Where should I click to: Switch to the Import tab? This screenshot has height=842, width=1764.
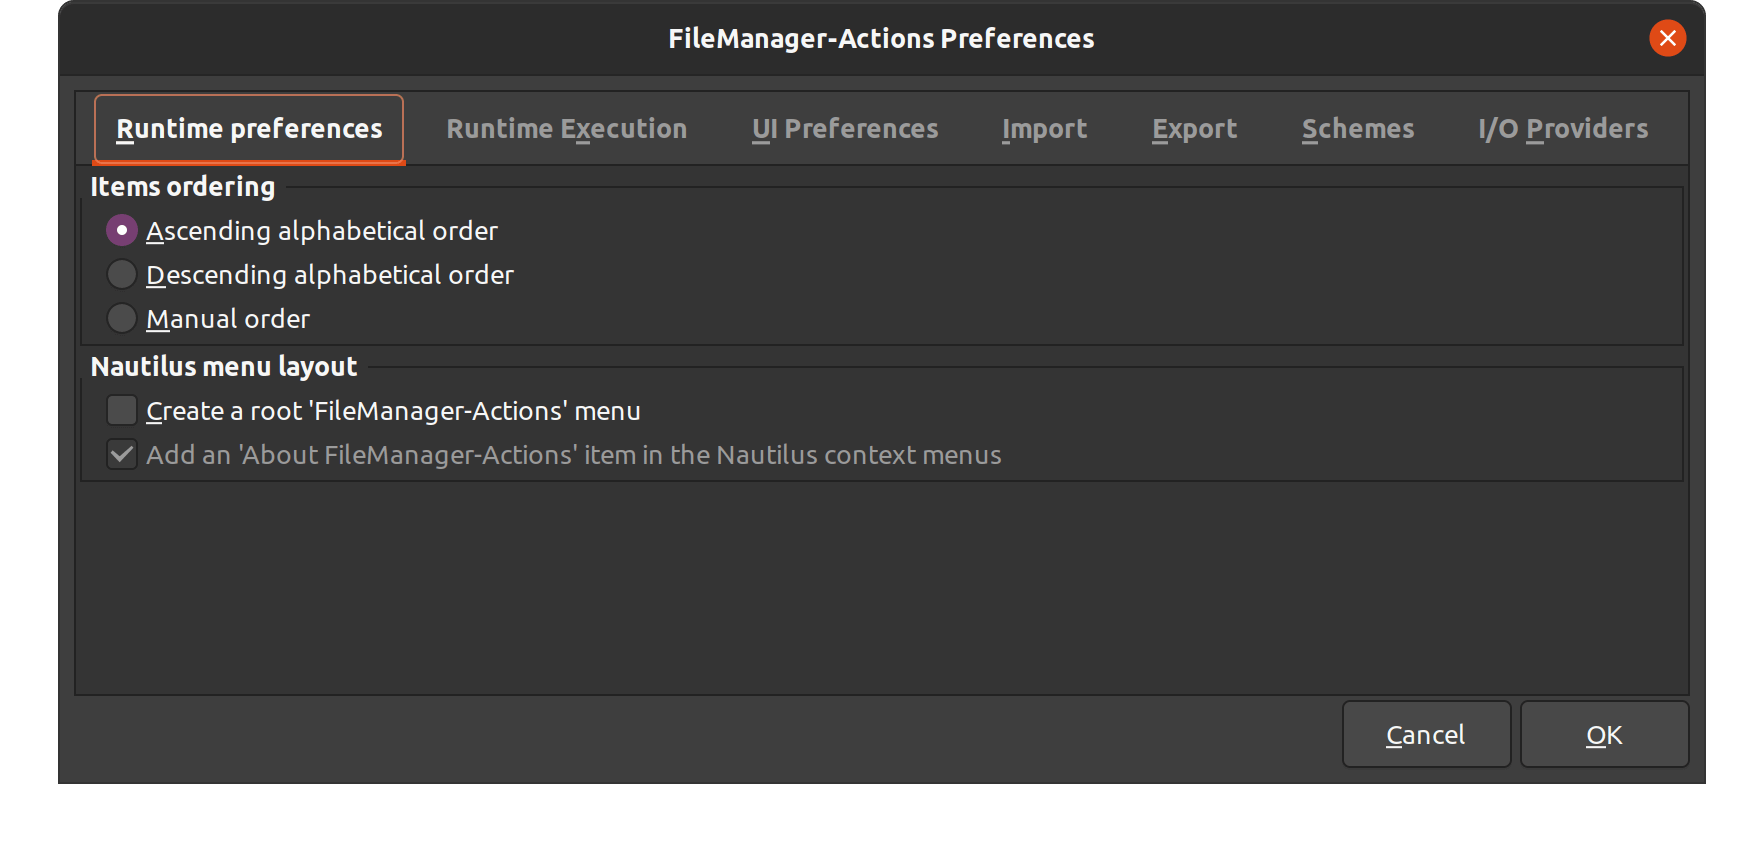(x=1044, y=128)
